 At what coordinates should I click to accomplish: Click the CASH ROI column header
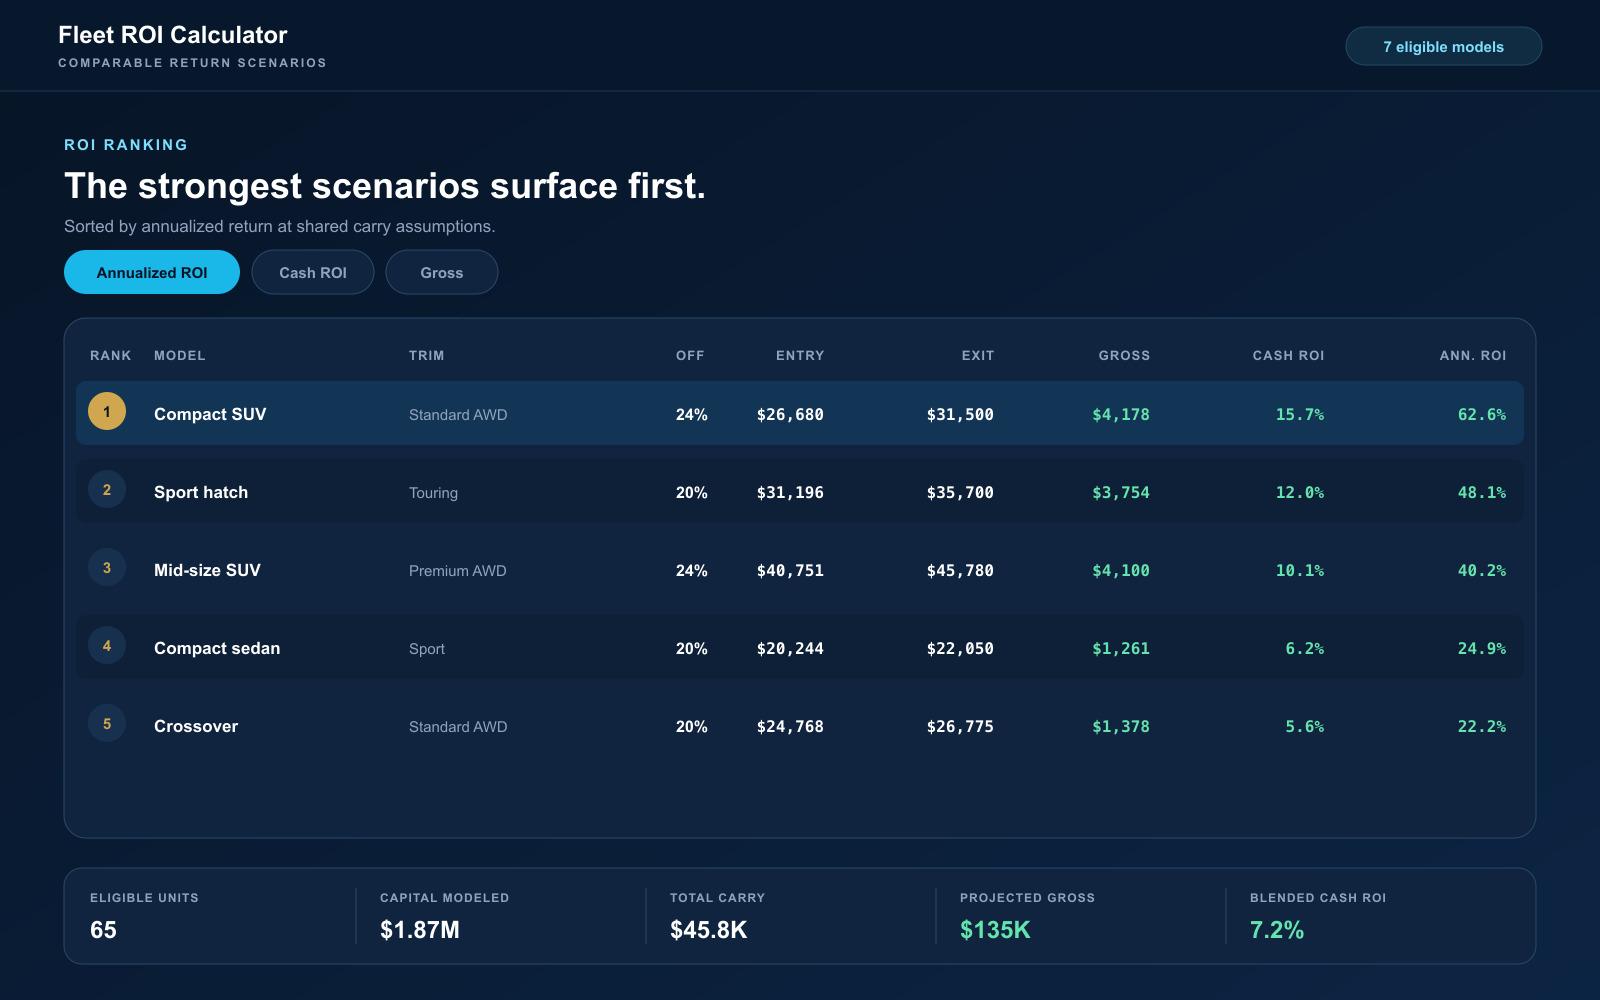pos(1288,355)
